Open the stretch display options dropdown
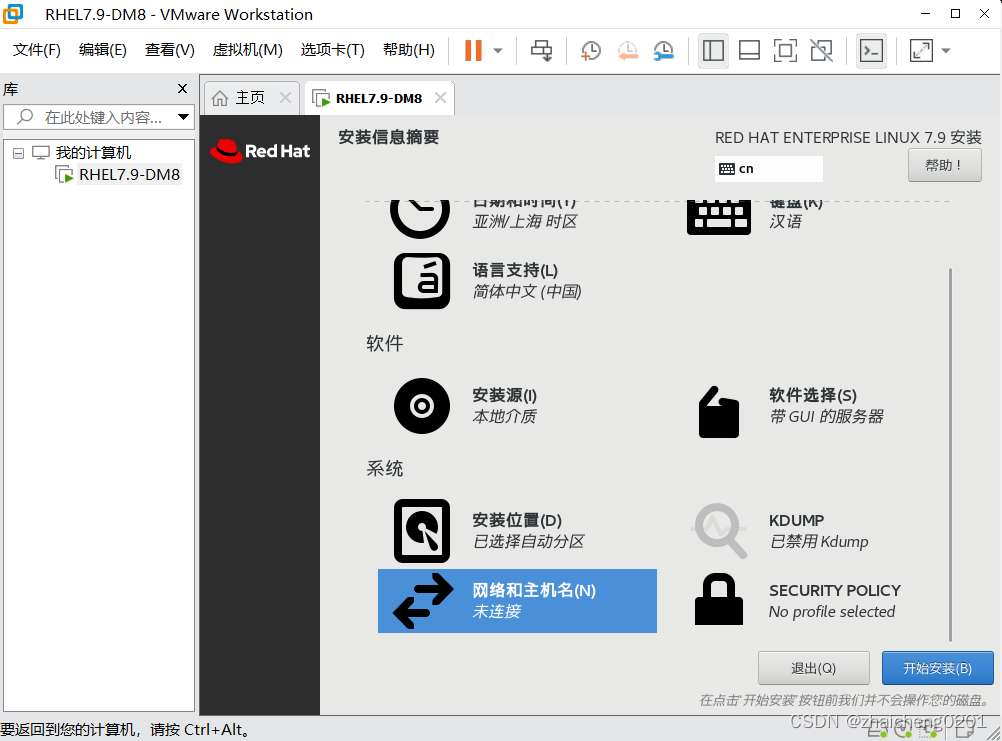 (x=946, y=50)
